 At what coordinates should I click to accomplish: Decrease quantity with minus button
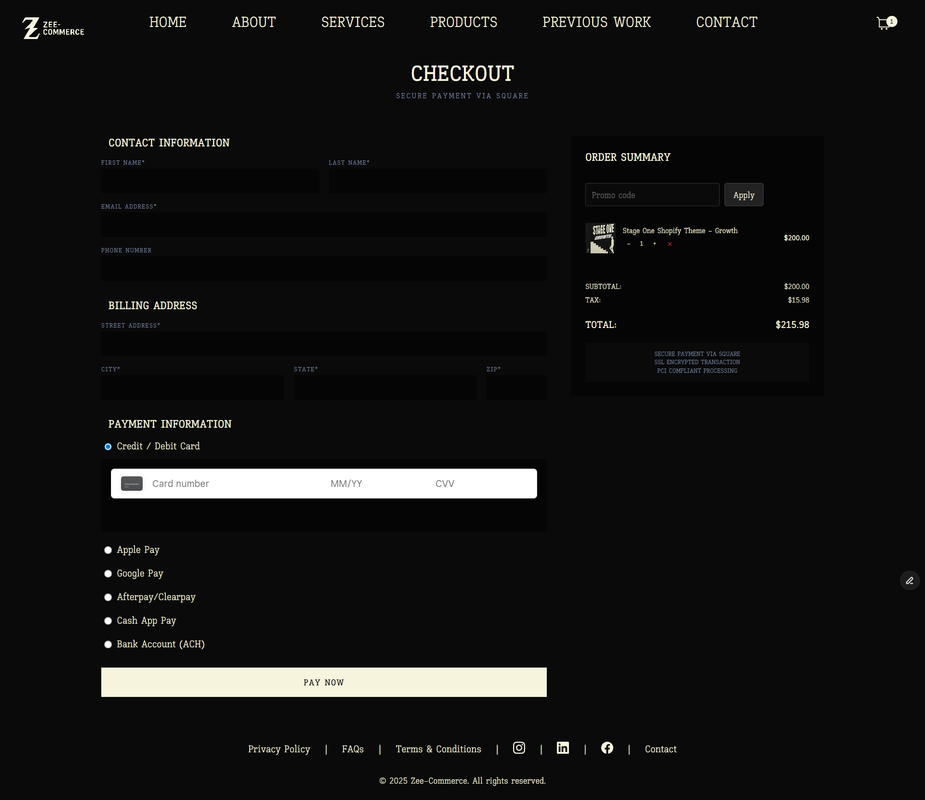click(629, 244)
